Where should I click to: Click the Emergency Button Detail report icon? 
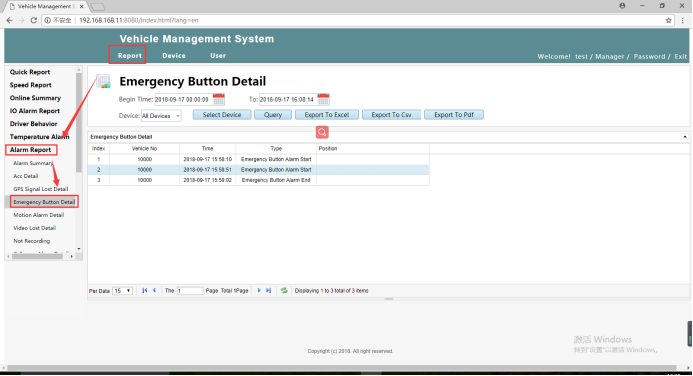pyautogui.click(x=103, y=81)
